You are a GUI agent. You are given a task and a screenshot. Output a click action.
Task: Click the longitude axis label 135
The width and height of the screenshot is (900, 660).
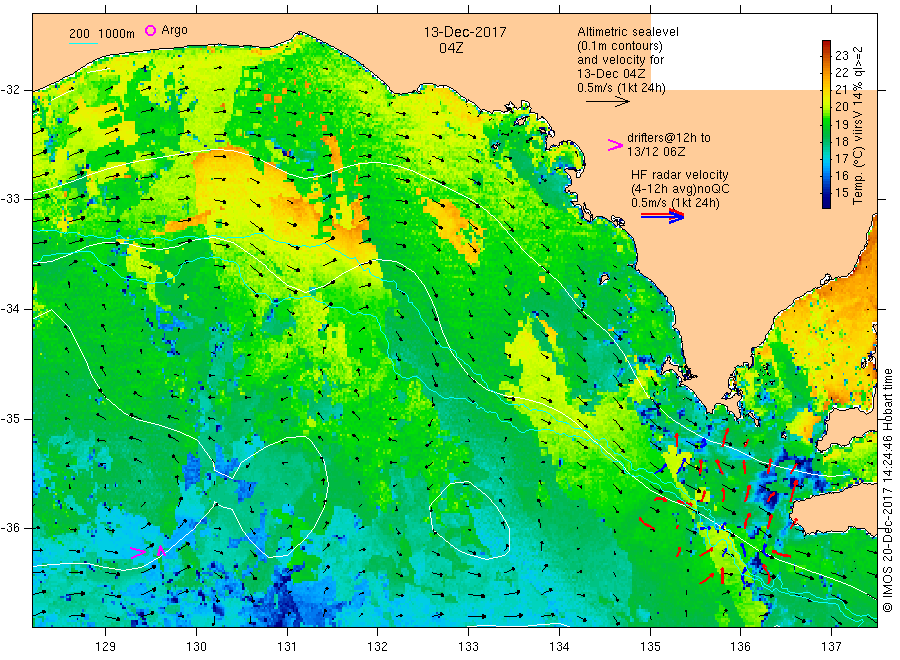click(650, 647)
